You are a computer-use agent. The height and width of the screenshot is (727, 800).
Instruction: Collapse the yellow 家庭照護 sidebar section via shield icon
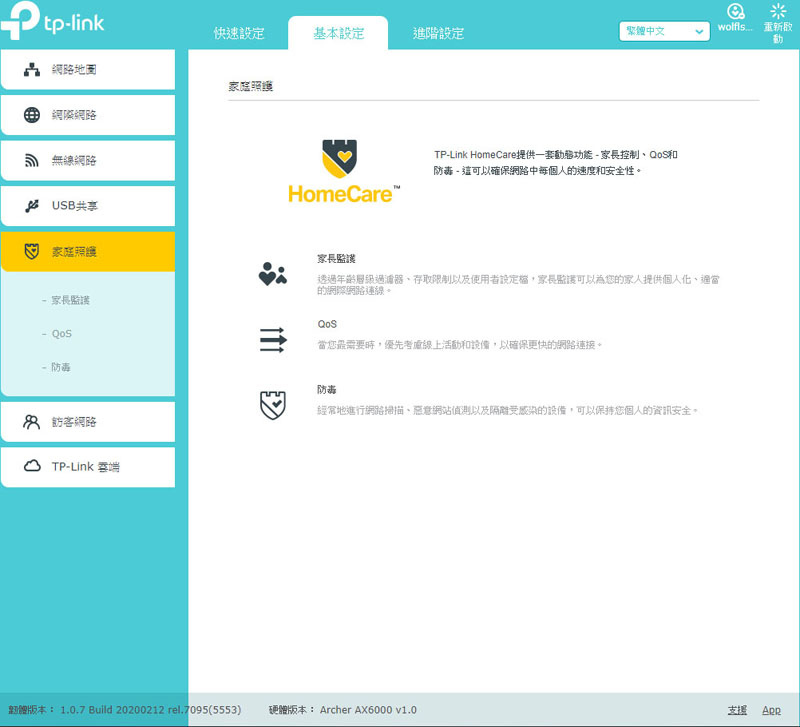click(x=32, y=252)
